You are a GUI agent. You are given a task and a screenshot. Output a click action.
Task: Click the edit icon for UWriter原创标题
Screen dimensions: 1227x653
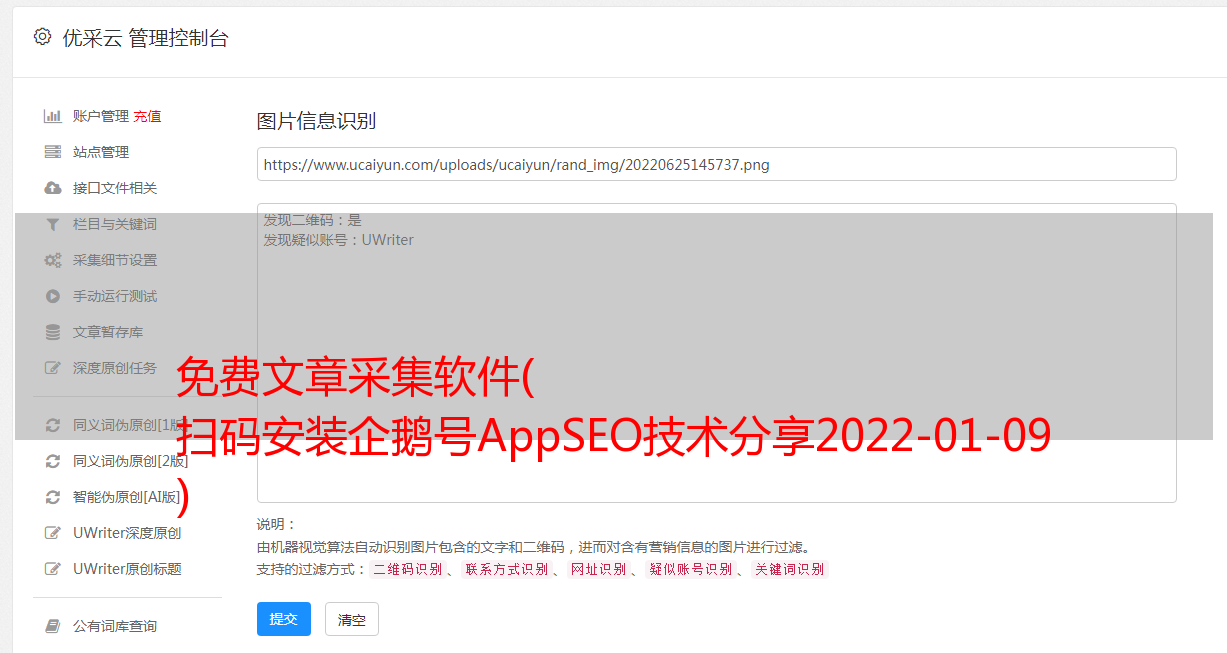53,569
